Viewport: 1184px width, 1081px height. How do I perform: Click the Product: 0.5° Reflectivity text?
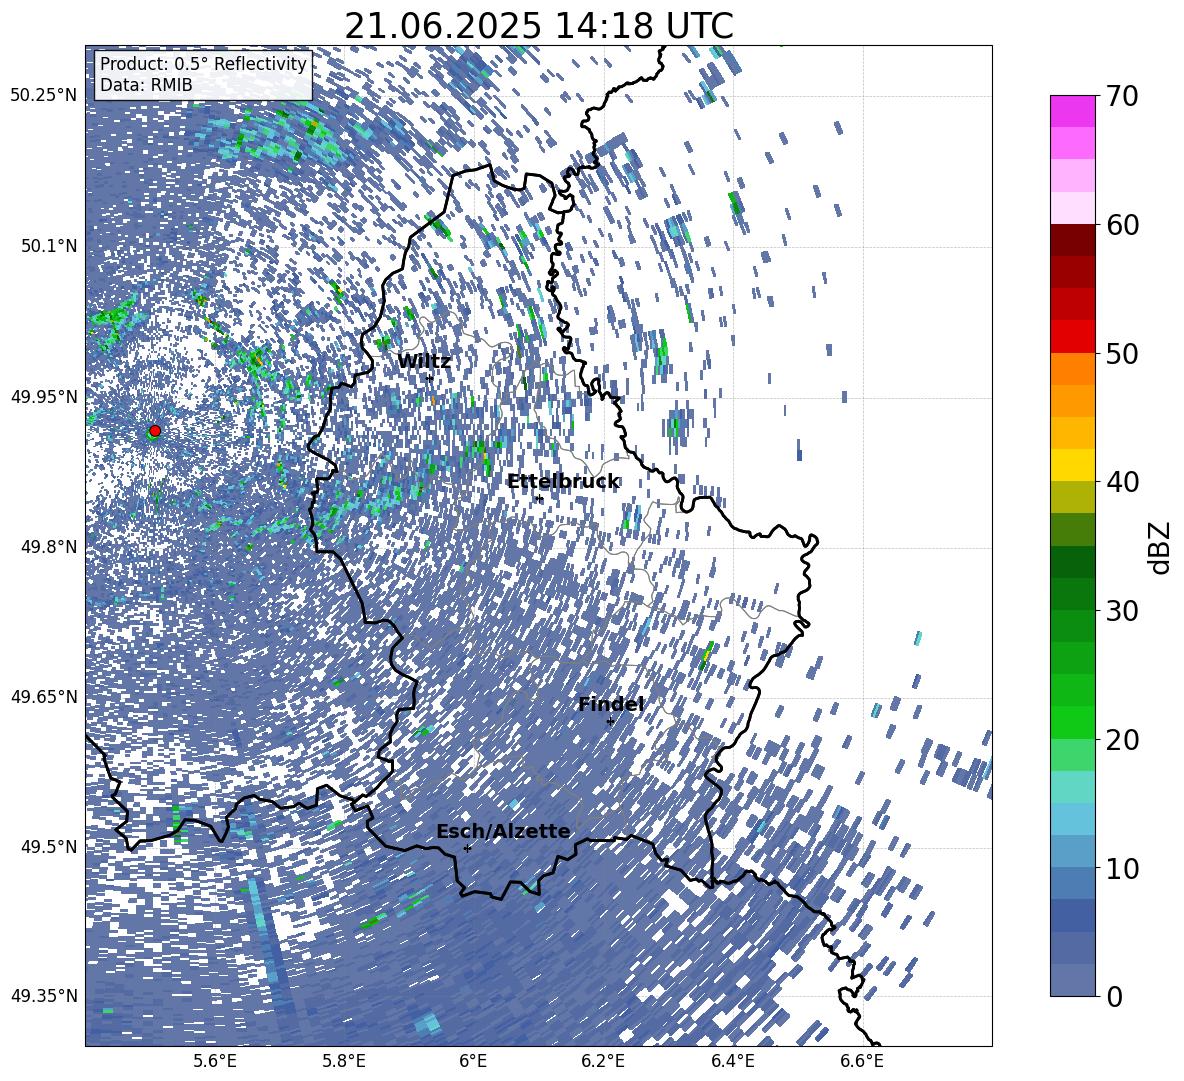coord(203,63)
